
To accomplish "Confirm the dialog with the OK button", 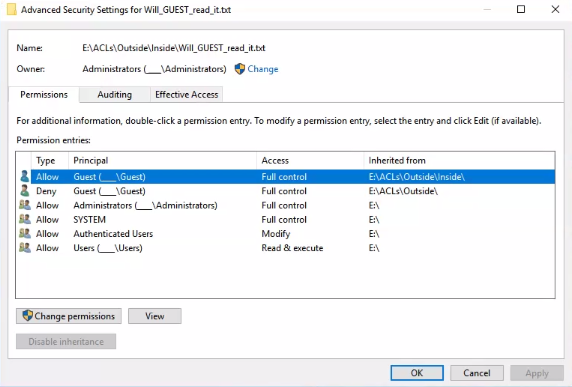I will click(x=417, y=373).
